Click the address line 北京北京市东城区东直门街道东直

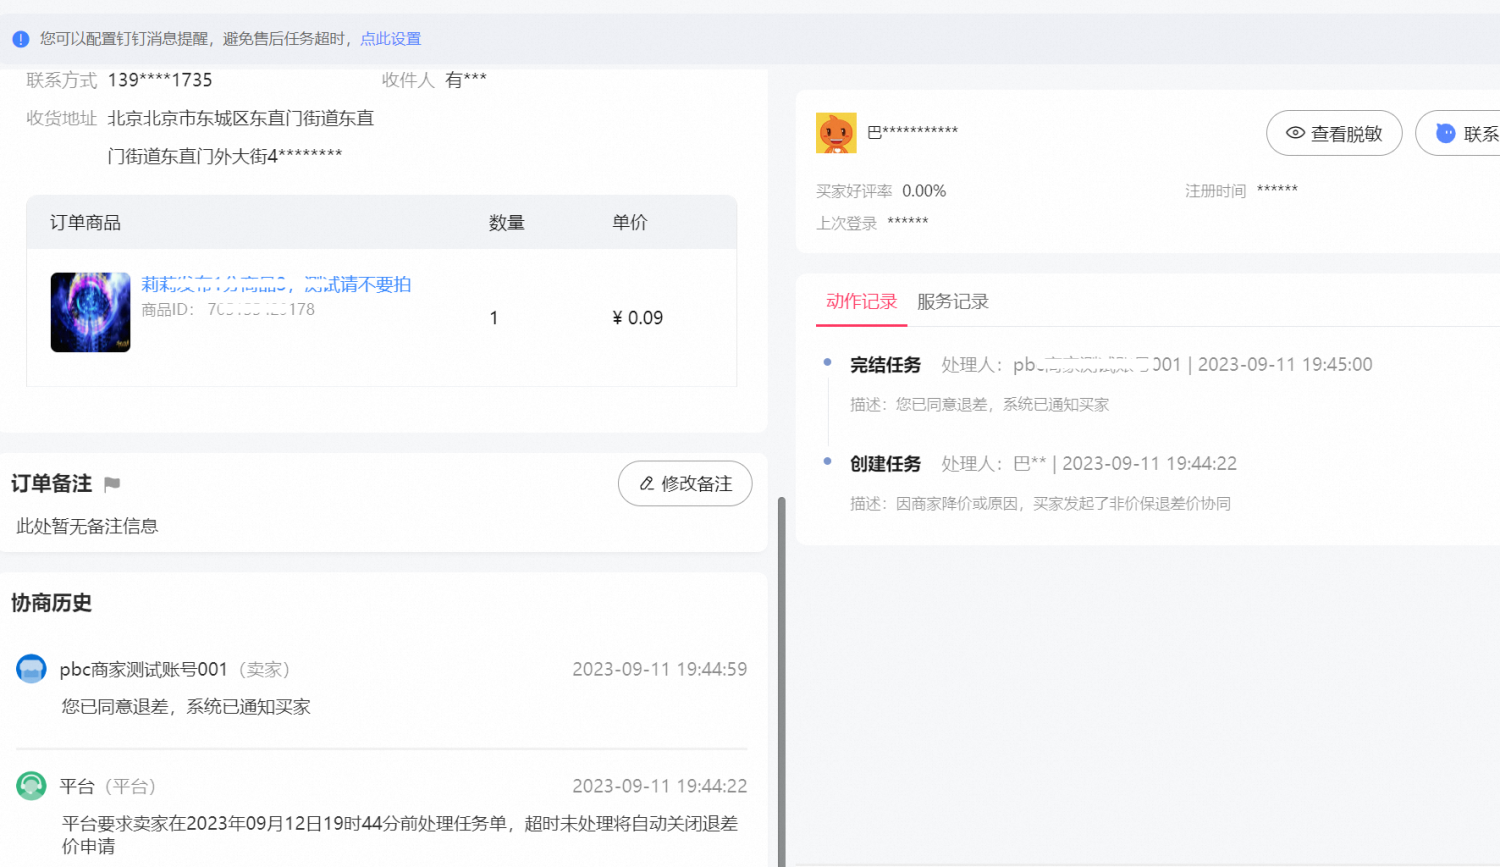coord(241,118)
